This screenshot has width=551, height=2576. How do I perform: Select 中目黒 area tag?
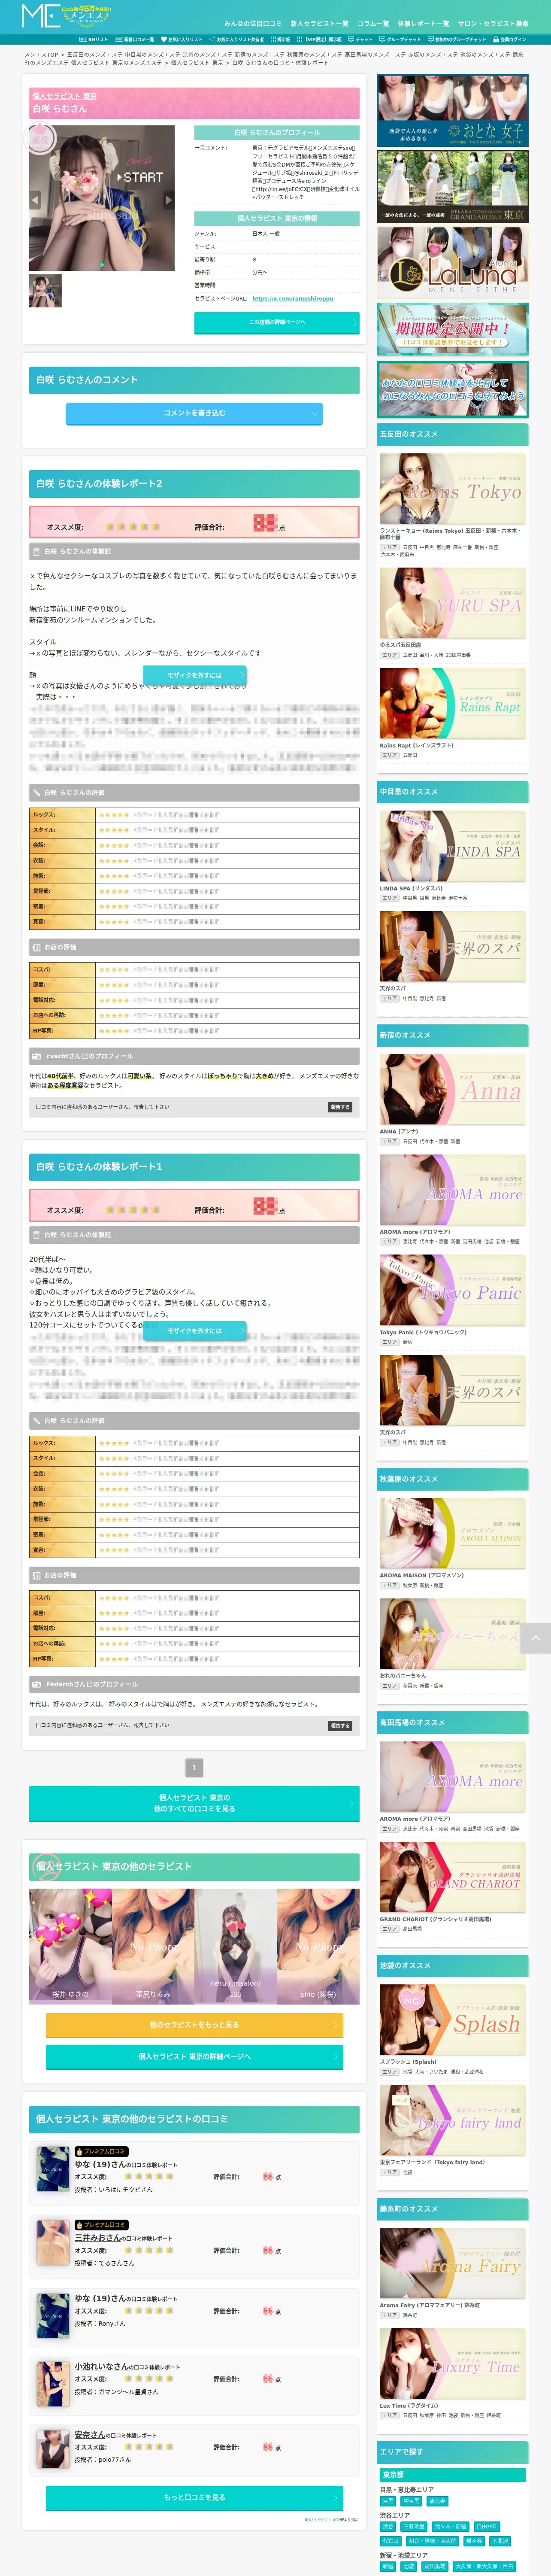pos(411,2501)
